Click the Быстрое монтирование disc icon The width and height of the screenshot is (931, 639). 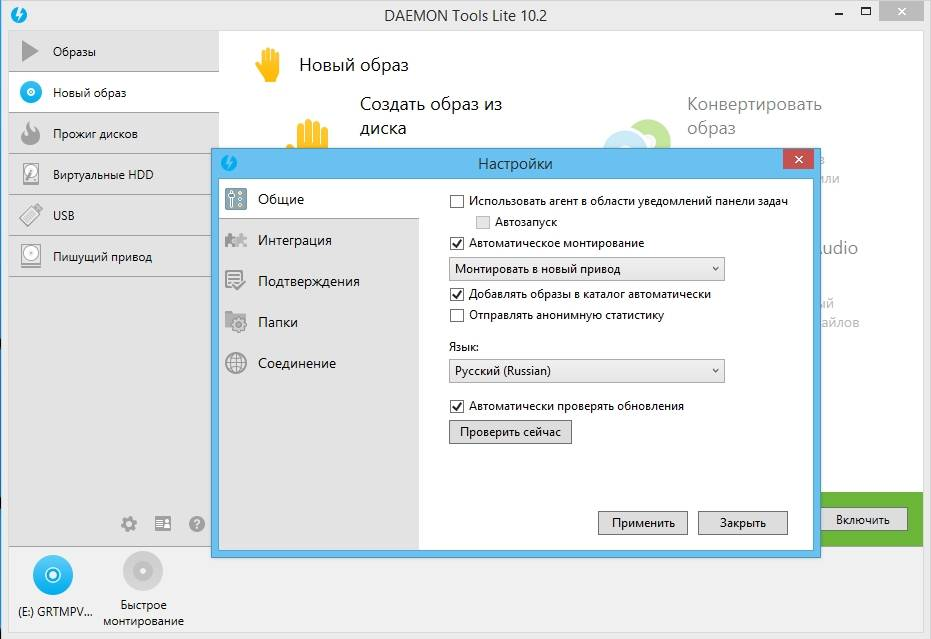point(143,571)
